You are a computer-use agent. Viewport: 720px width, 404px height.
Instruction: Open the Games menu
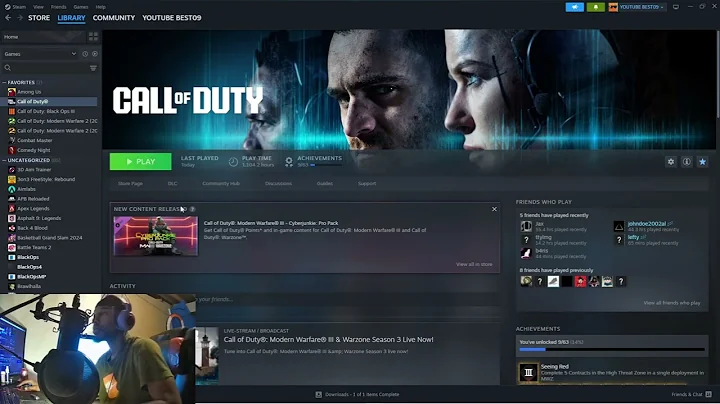[81, 7]
